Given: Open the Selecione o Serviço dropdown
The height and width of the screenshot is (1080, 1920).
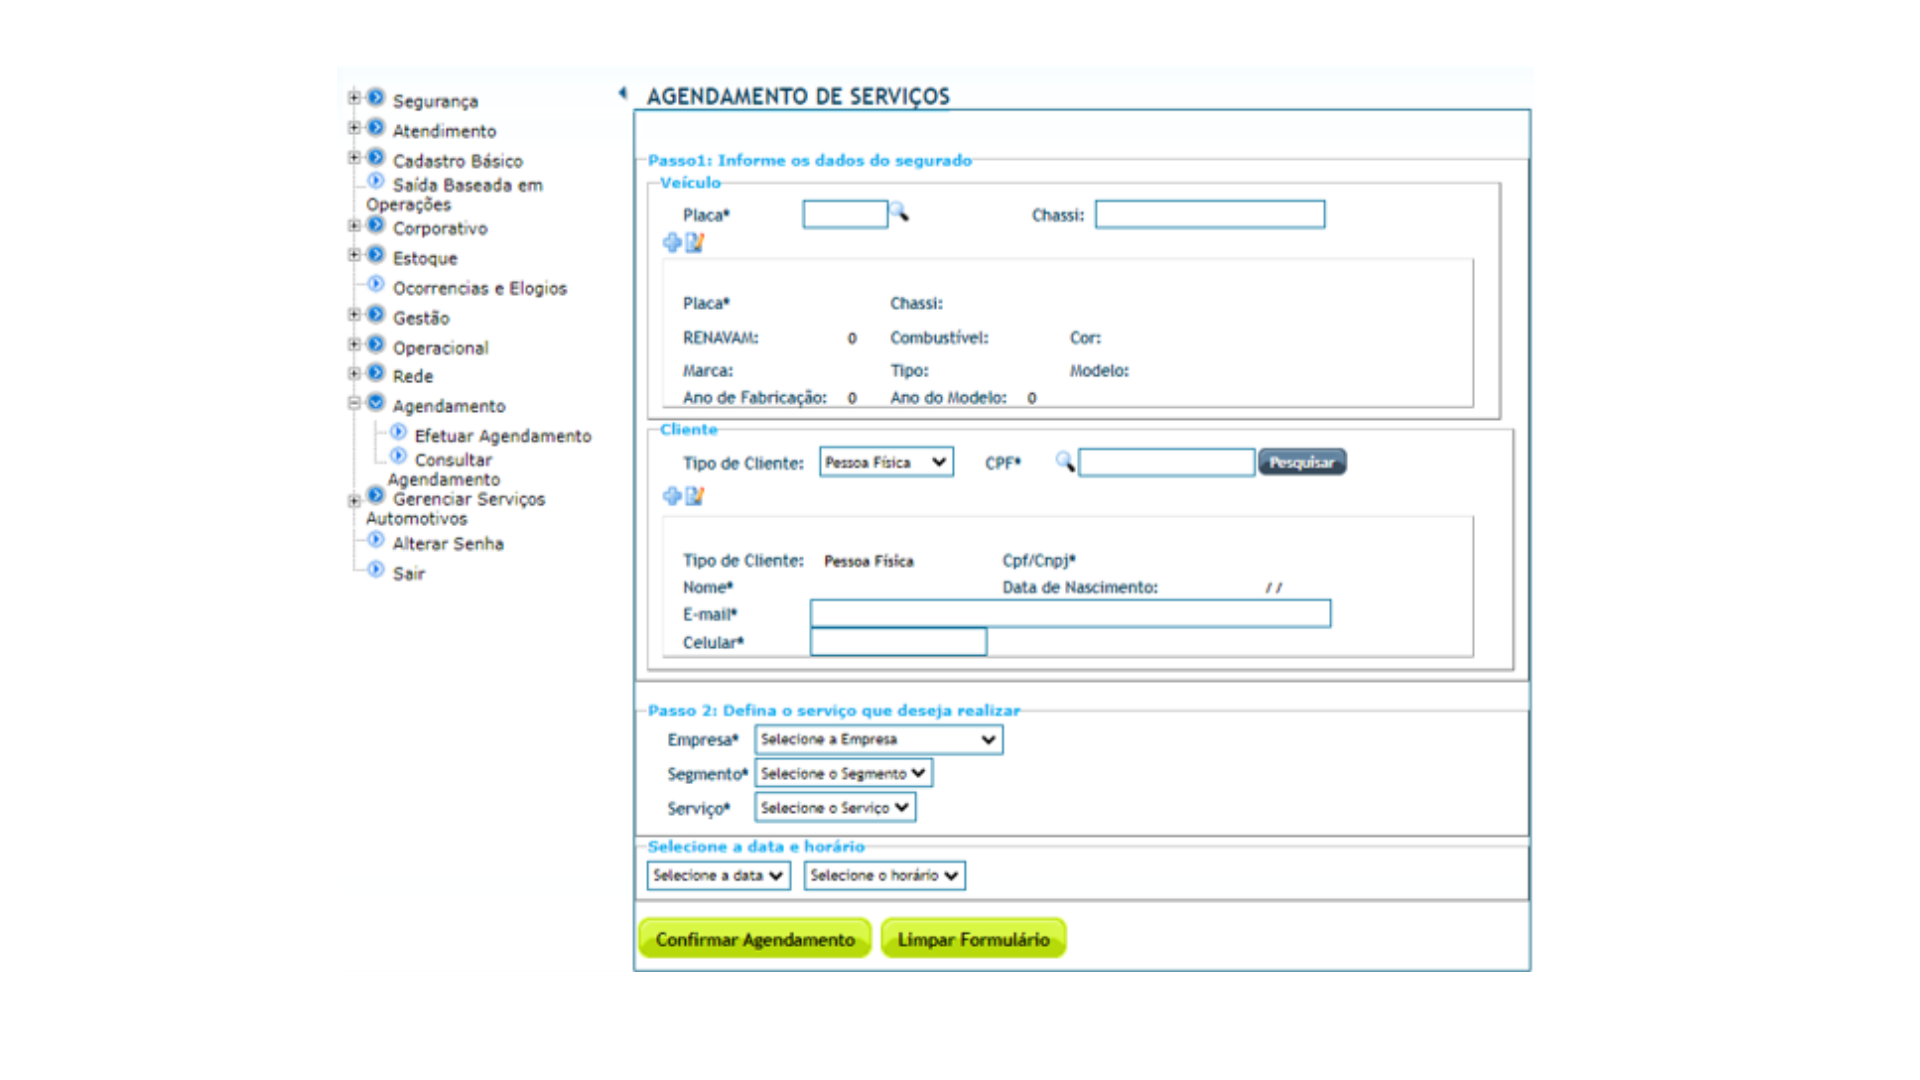Looking at the screenshot, I should point(835,807).
